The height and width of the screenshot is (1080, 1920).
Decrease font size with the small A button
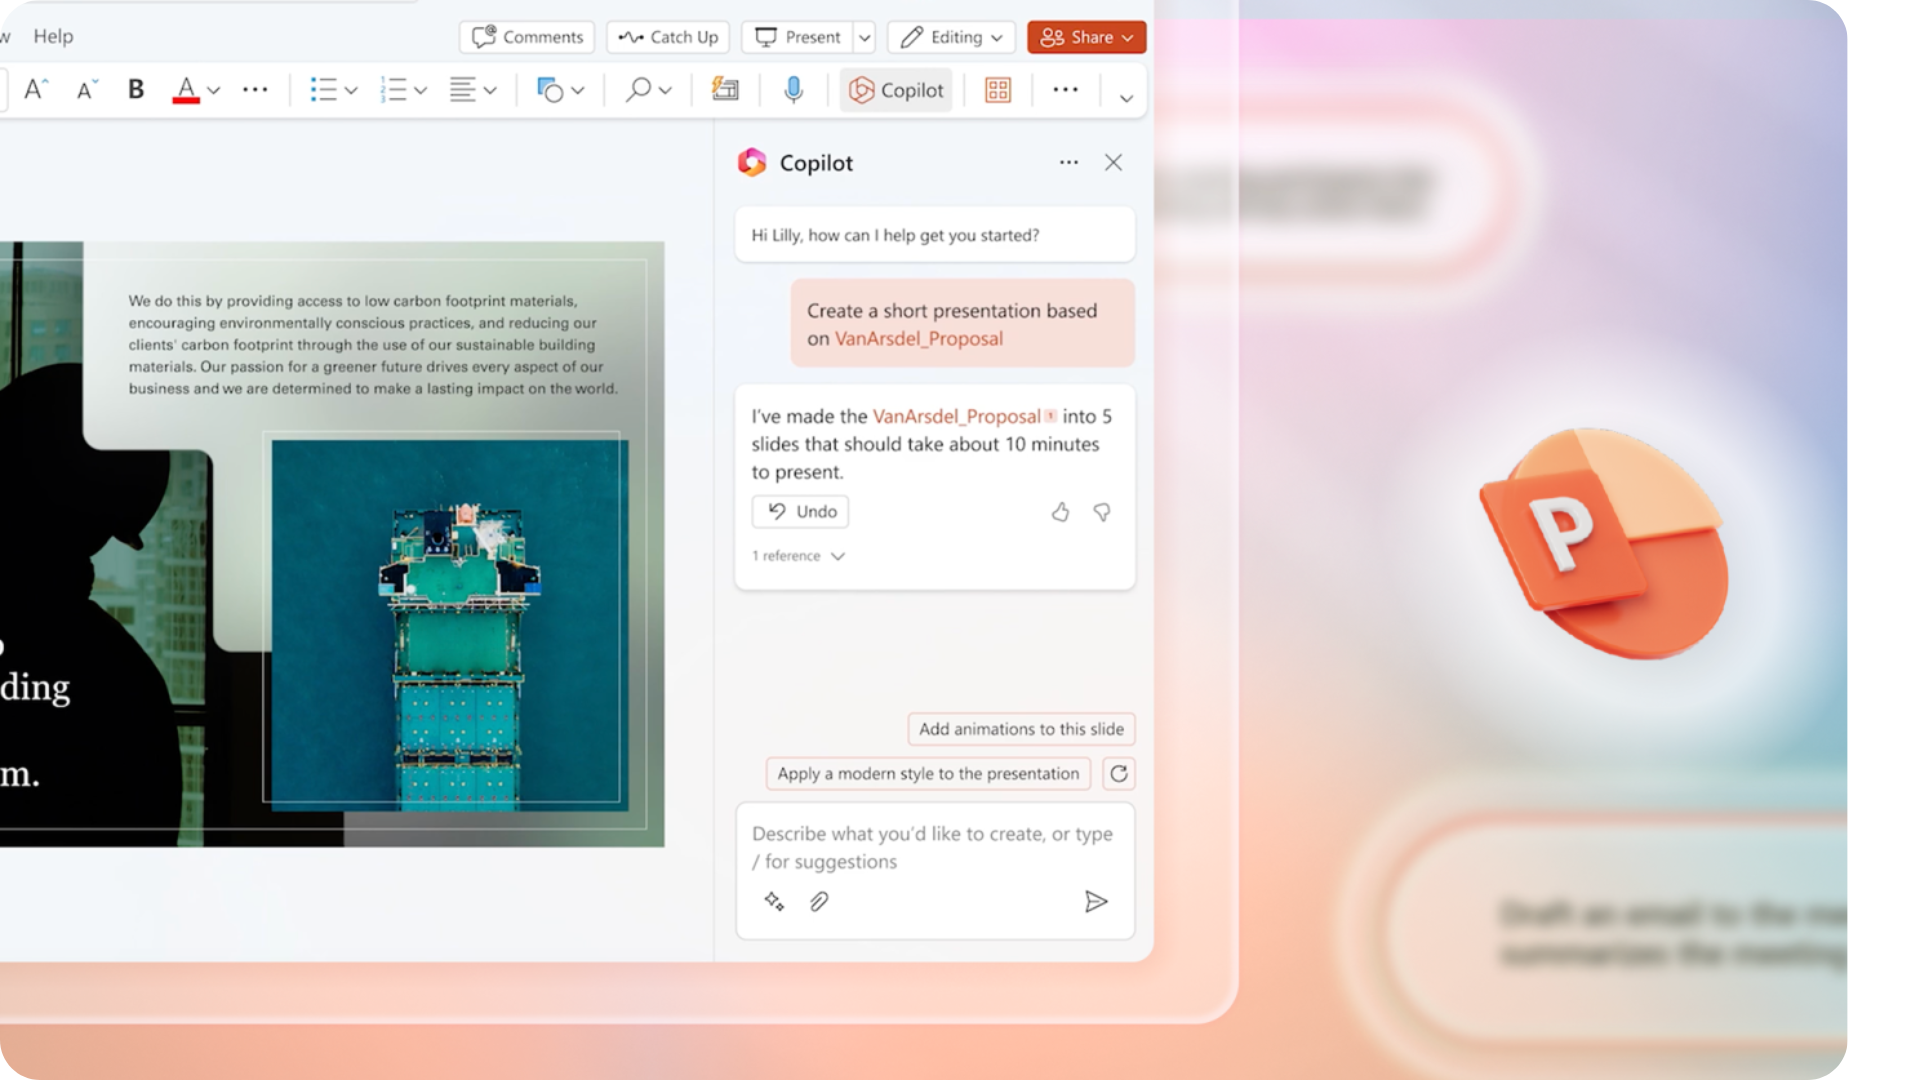[x=86, y=90]
